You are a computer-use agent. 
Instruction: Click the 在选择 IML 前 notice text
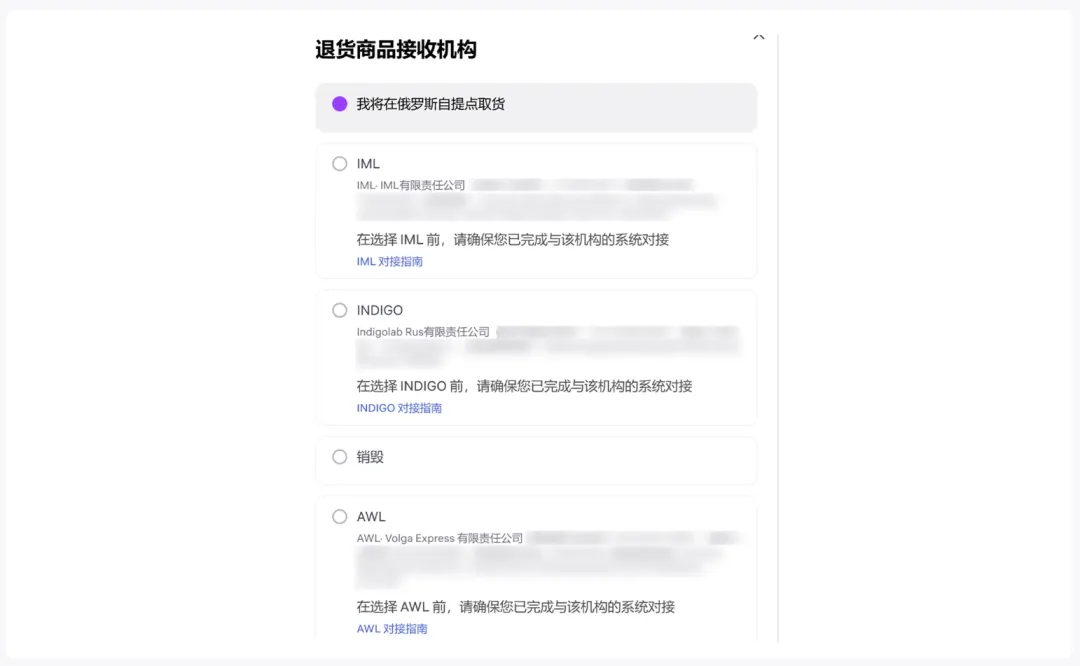click(x=513, y=240)
